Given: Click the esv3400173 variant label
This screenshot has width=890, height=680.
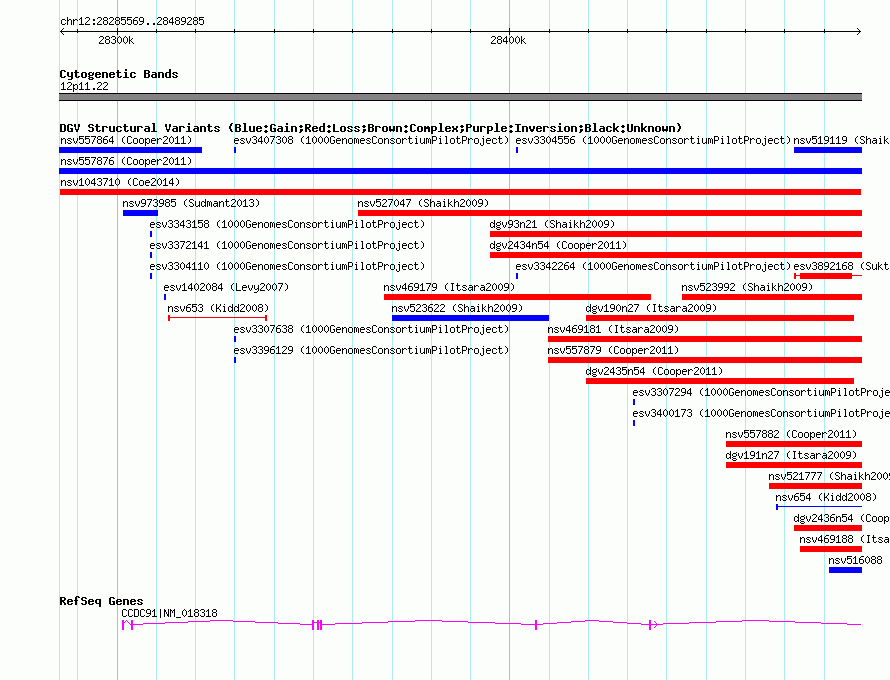Looking at the screenshot, I should point(761,413).
